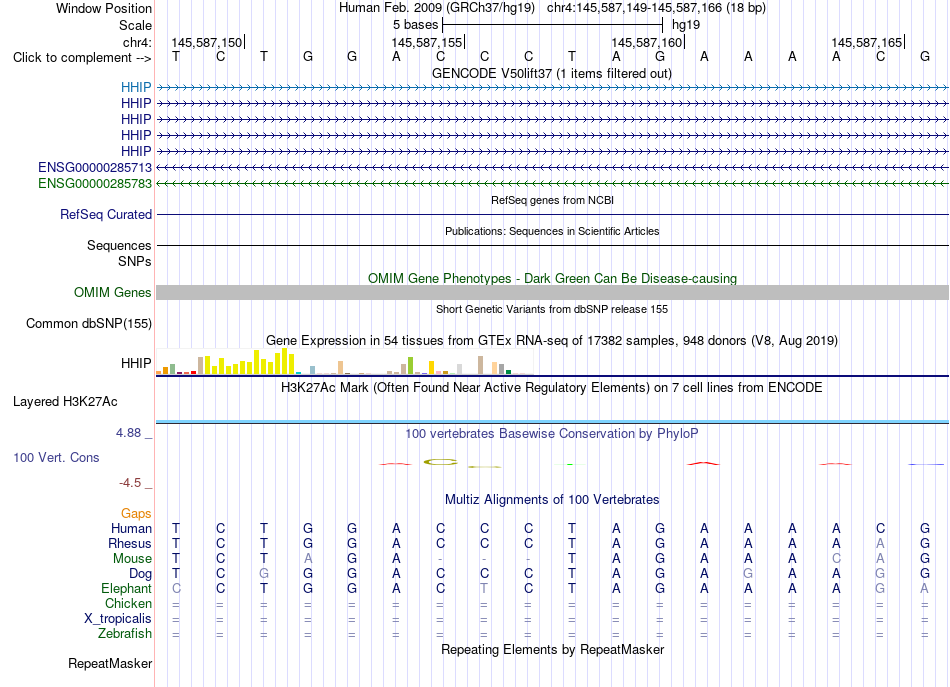This screenshot has width=950, height=687.
Task: Select the Mouse alignment row label
Action: point(132,559)
